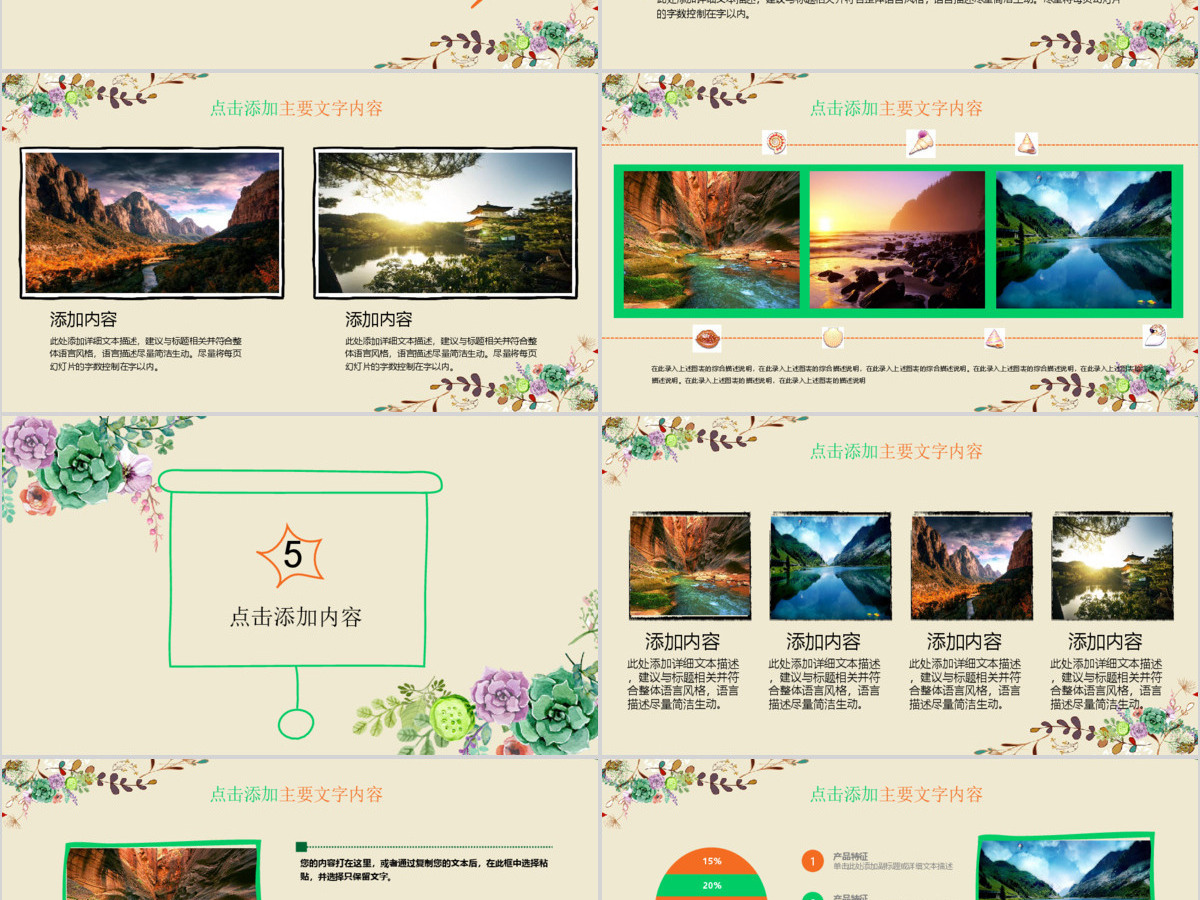Viewport: 1200px width, 900px height.
Task: Select the brown scallop shell icon below the canyon stream photo
Action: coord(707,338)
